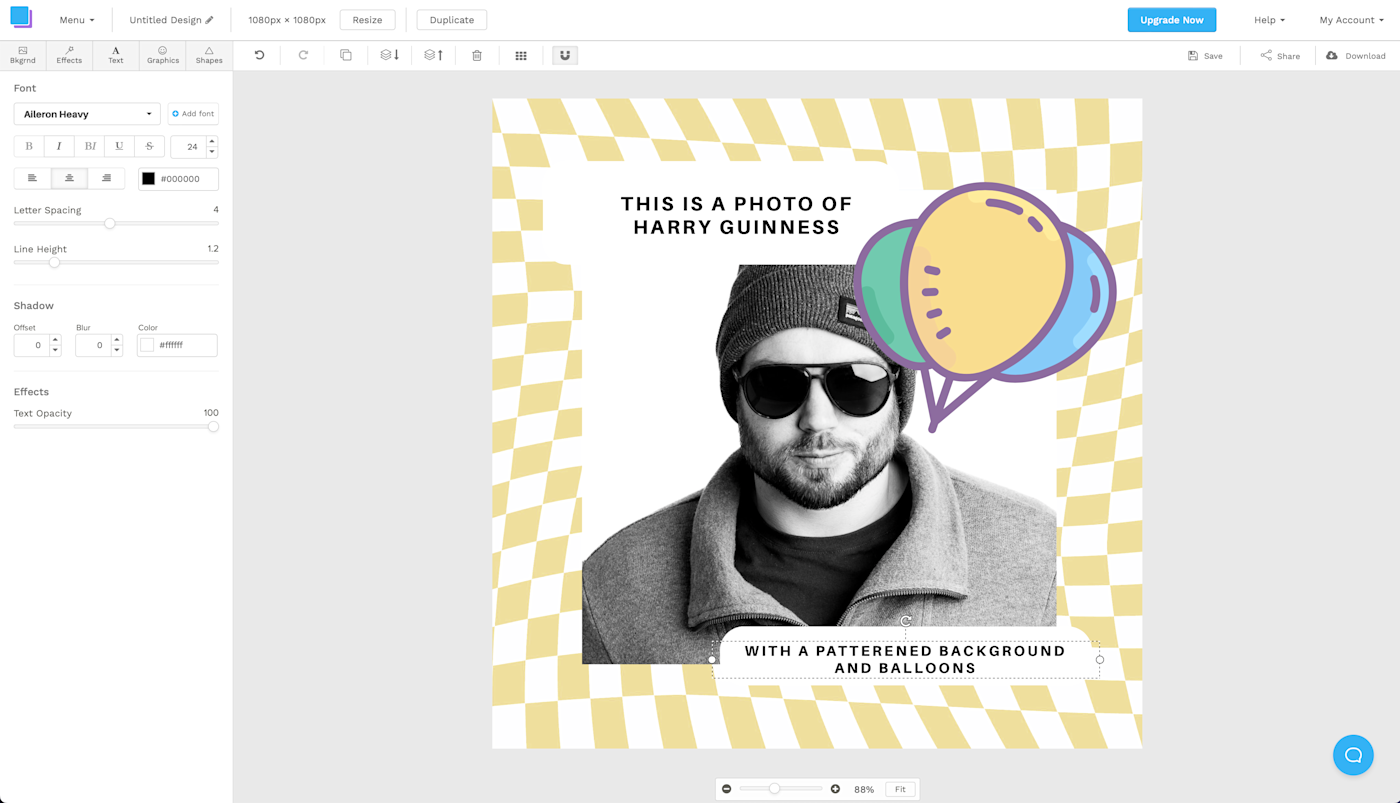This screenshot has height=803, width=1400.
Task: Delete the selected element with trash icon
Action: [x=477, y=55]
